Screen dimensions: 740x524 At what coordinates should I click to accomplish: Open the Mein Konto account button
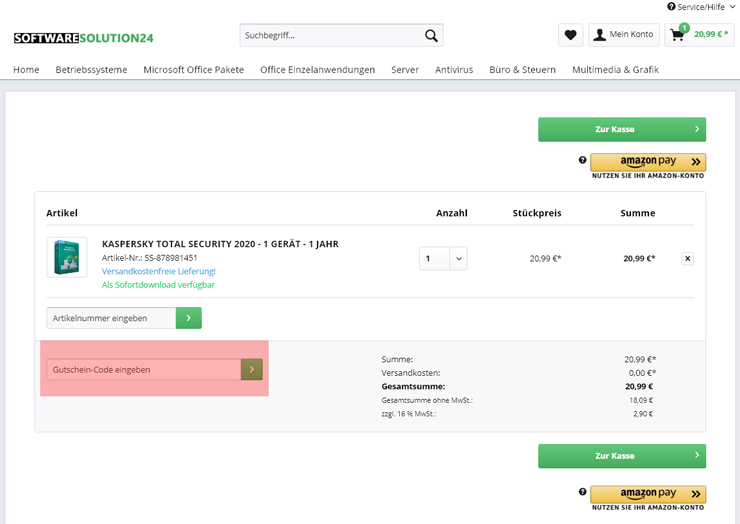click(623, 35)
